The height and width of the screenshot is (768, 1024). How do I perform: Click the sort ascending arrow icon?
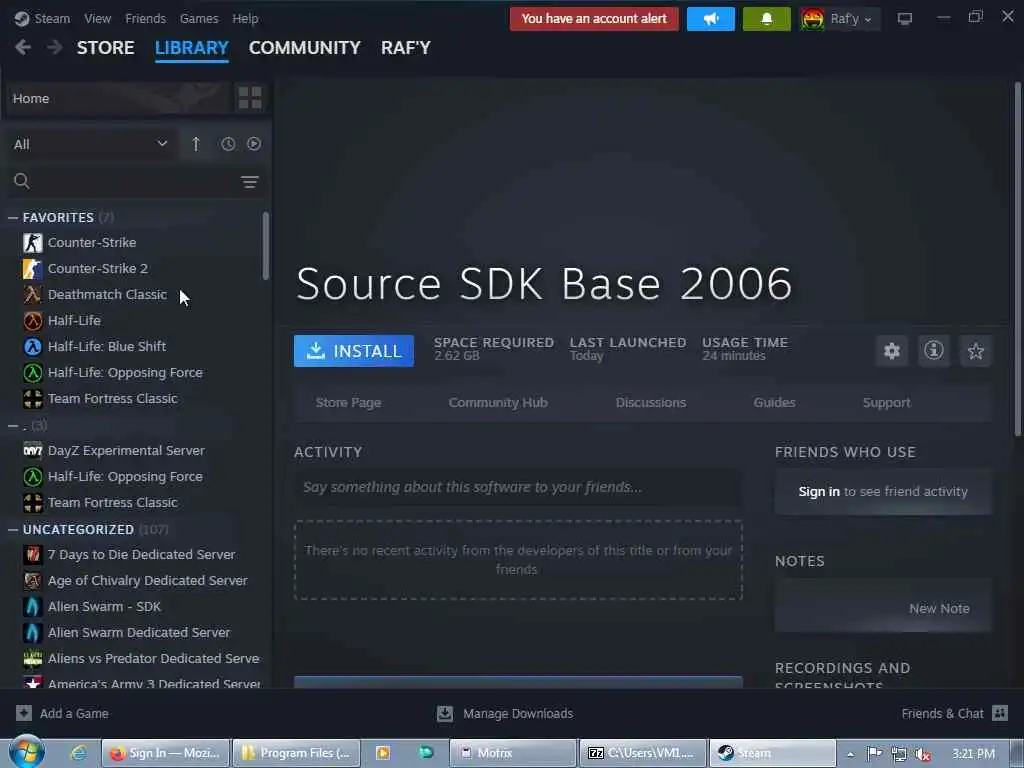click(196, 144)
